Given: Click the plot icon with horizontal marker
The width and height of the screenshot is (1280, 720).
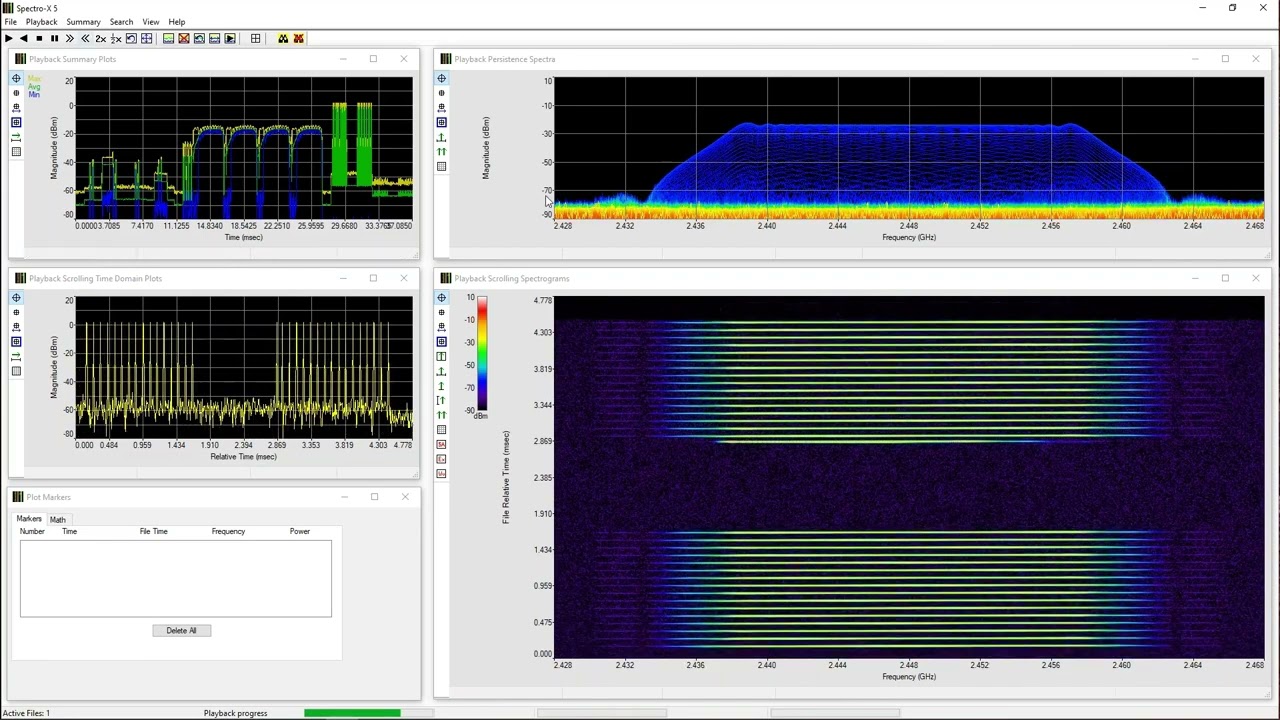Looking at the screenshot, I should coord(214,38).
